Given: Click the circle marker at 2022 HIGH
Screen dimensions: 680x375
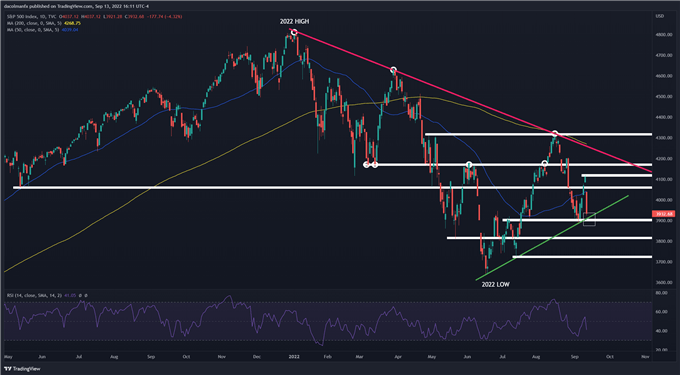Looking at the screenshot, I should (294, 33).
